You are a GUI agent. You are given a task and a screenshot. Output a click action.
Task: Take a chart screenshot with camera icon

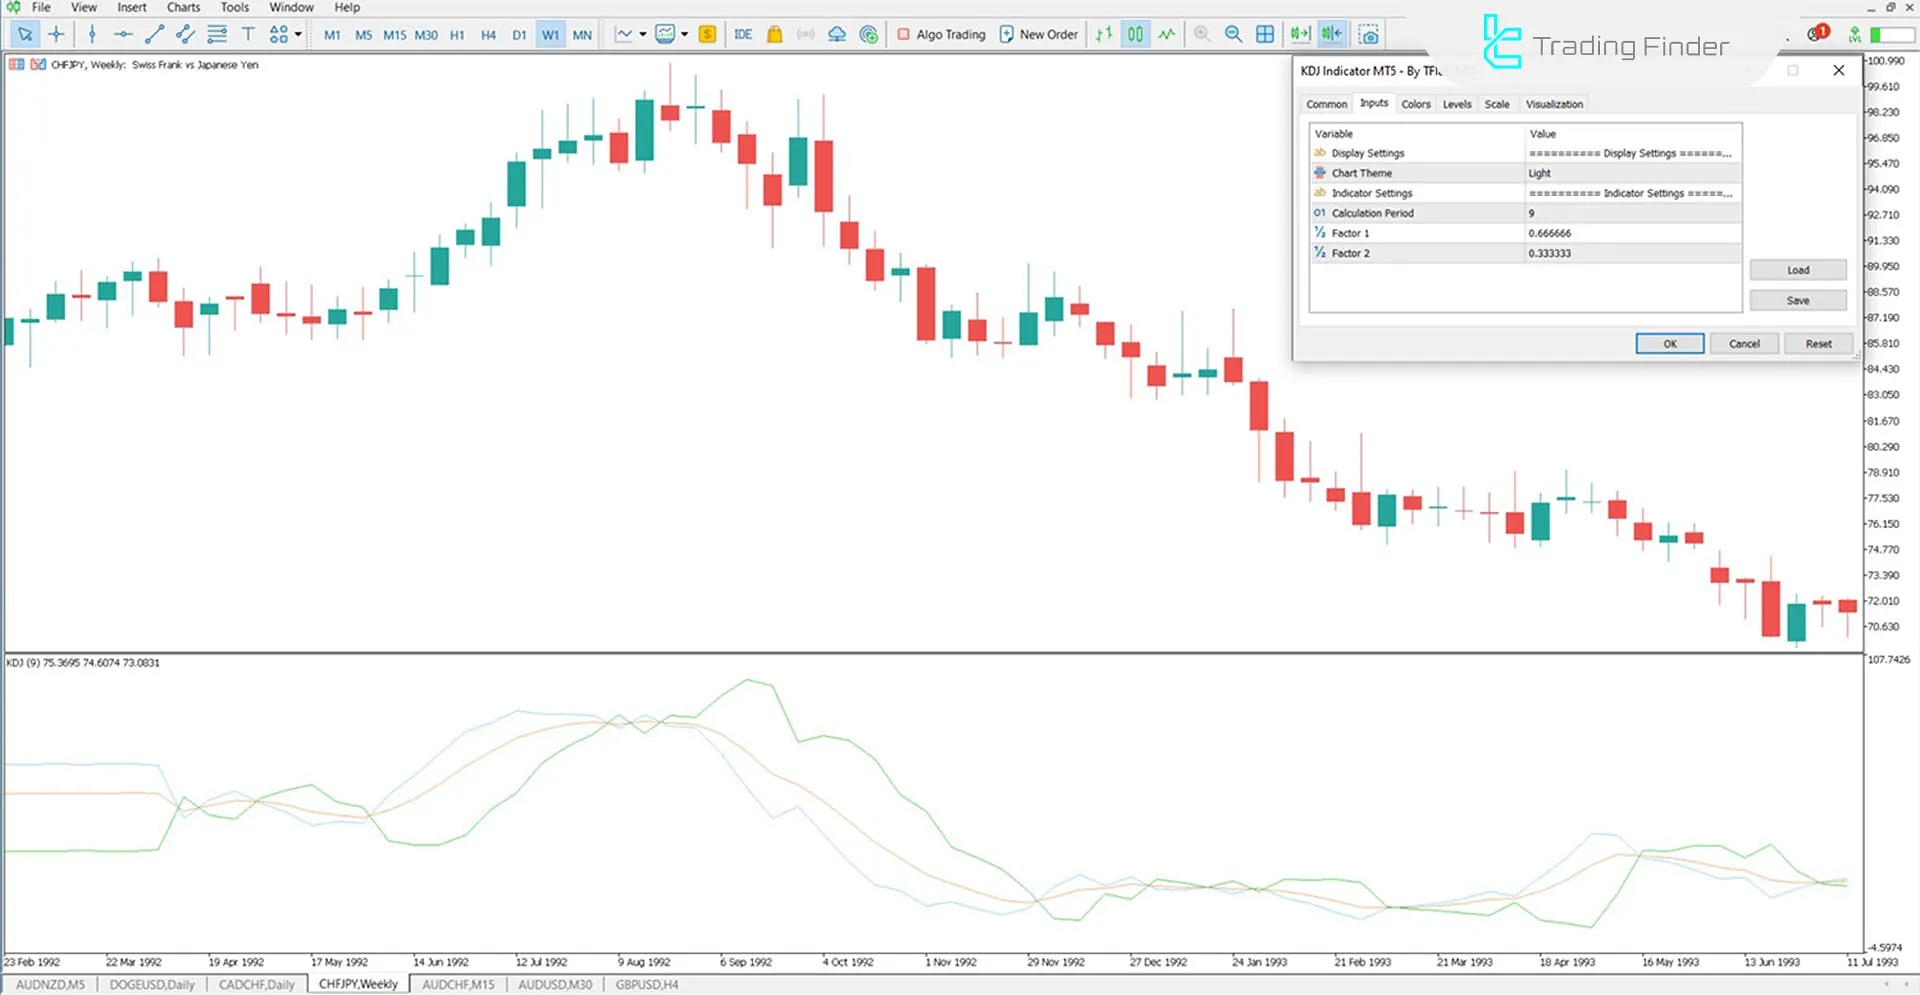[1369, 34]
